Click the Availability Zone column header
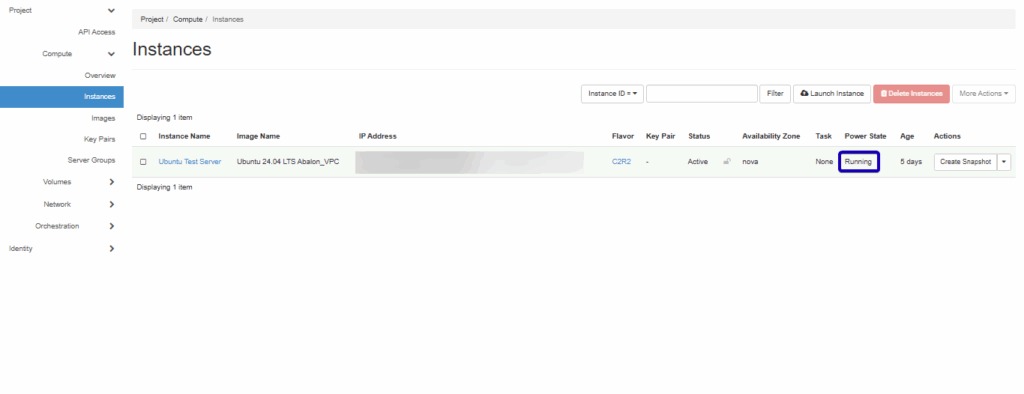The width and height of the screenshot is (1024, 394). [x=771, y=136]
